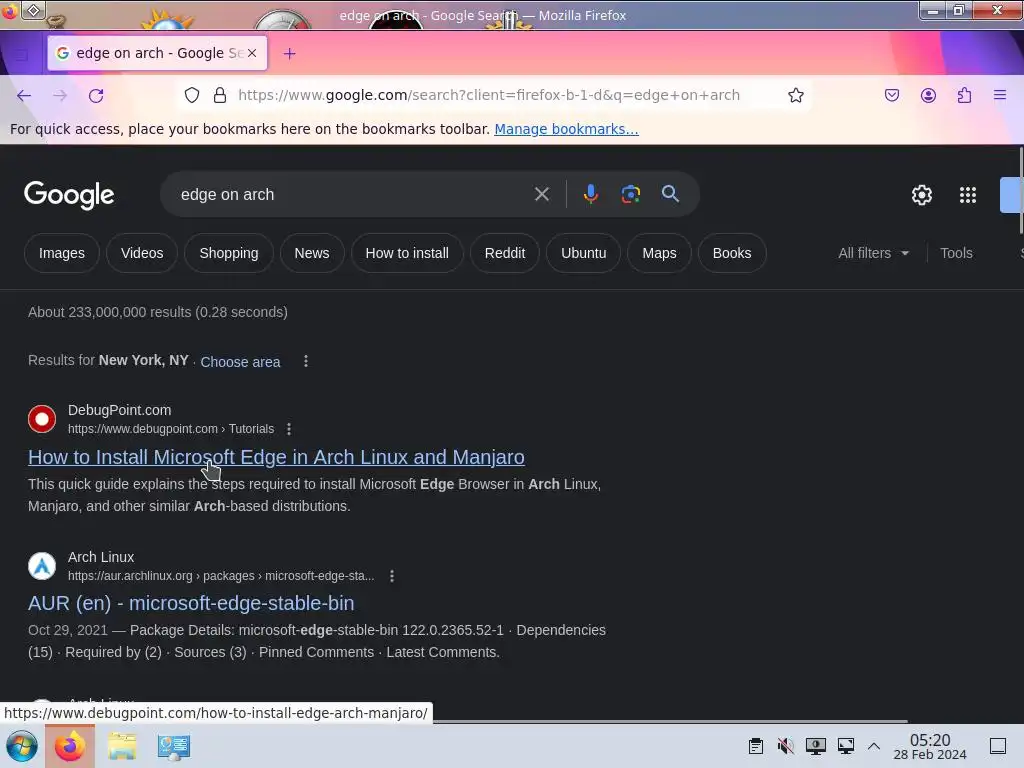Open 'How to Install Microsoft Edge' result
Viewport: 1024px width, 768px height.
tap(276, 457)
